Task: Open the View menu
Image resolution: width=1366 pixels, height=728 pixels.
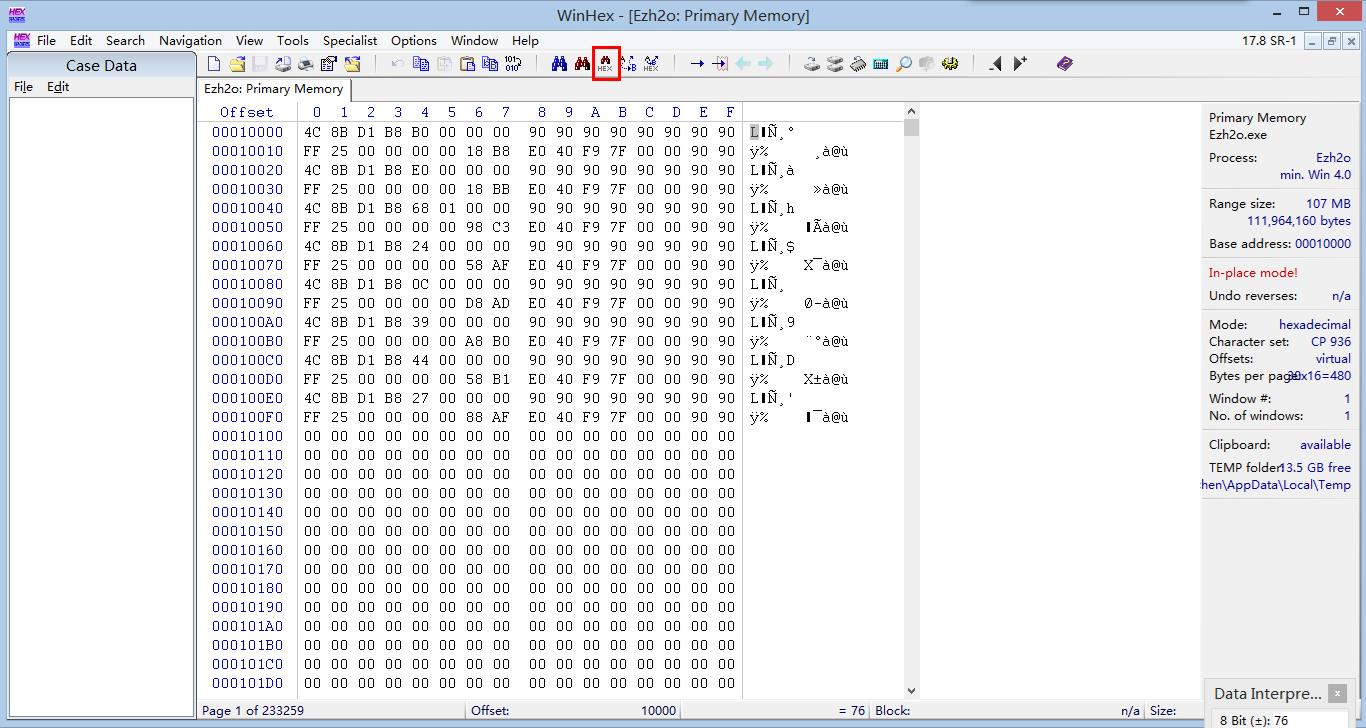Action: point(249,41)
